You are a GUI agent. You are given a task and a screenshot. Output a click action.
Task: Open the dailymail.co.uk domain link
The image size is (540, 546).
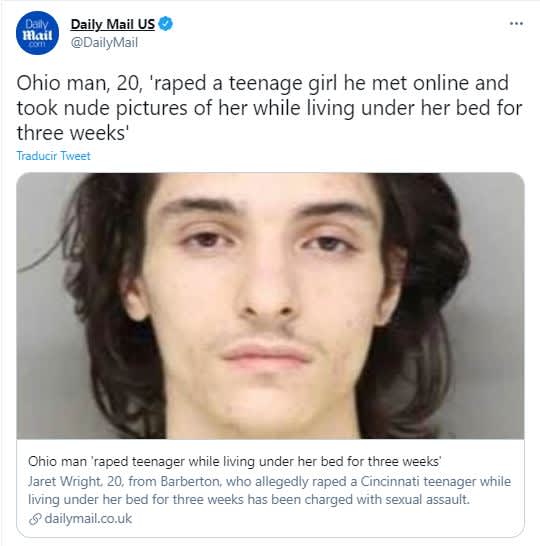pos(88,518)
